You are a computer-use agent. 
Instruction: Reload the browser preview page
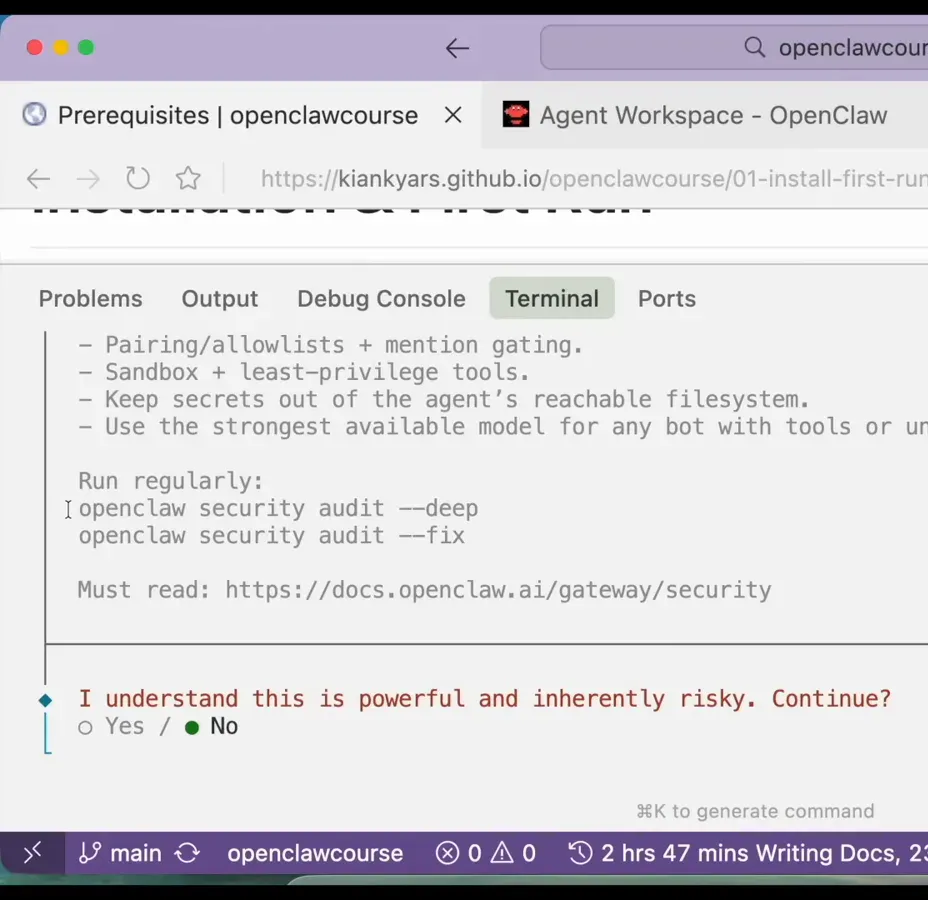tap(138, 178)
